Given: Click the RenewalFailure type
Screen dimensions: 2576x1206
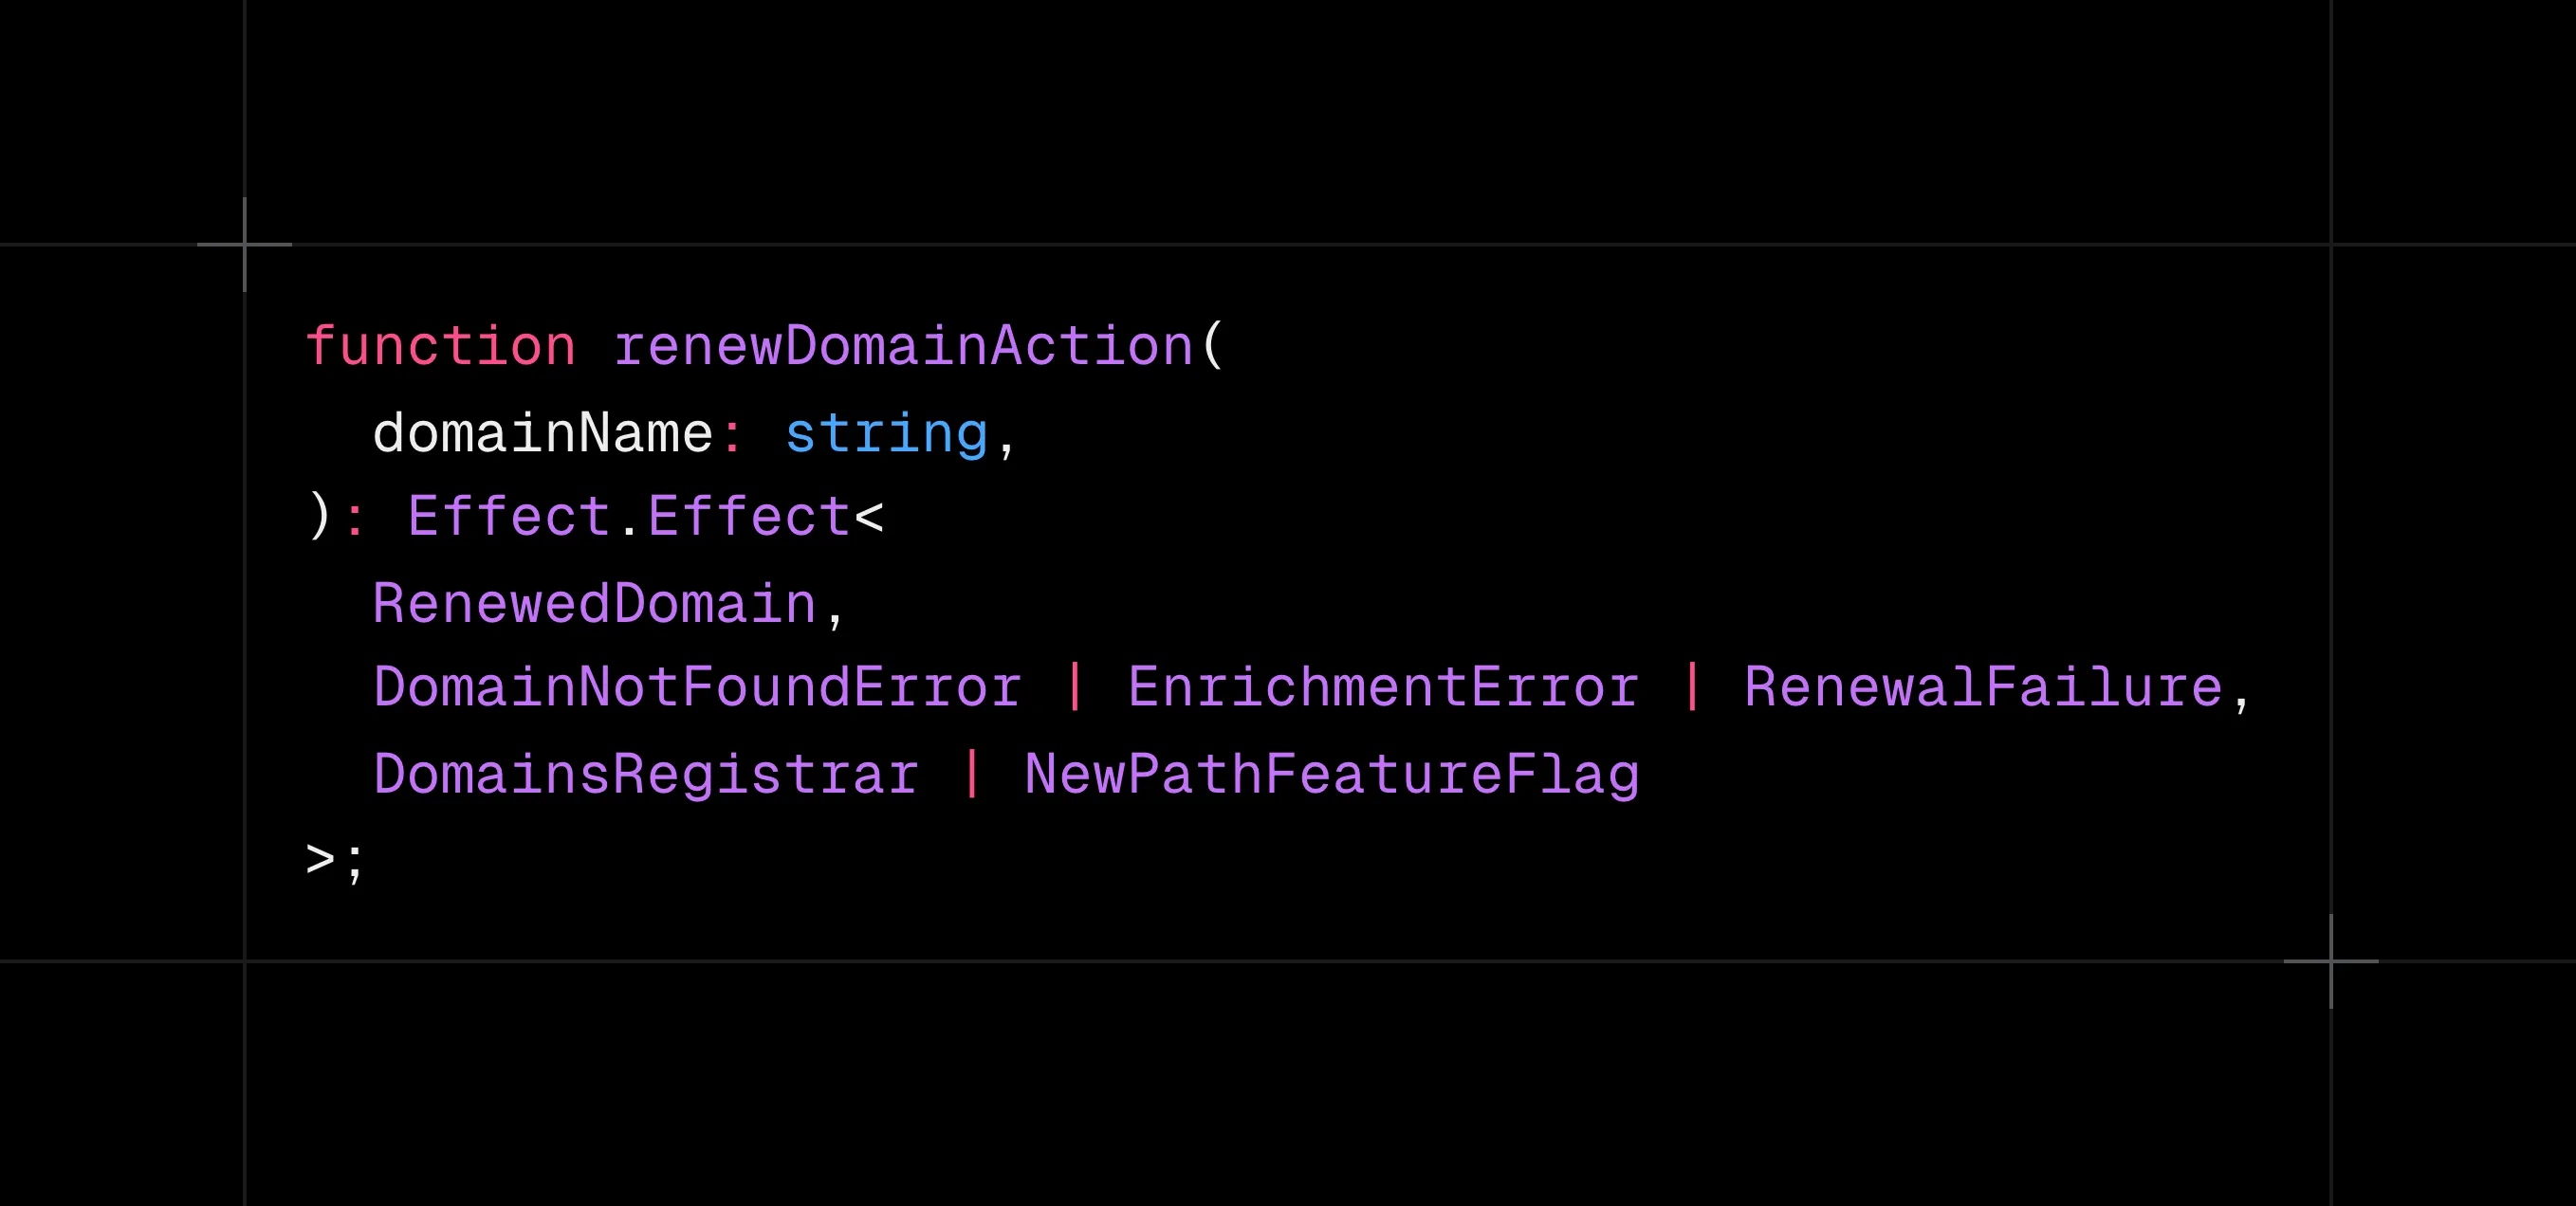Looking at the screenshot, I should pyautogui.click(x=1984, y=688).
